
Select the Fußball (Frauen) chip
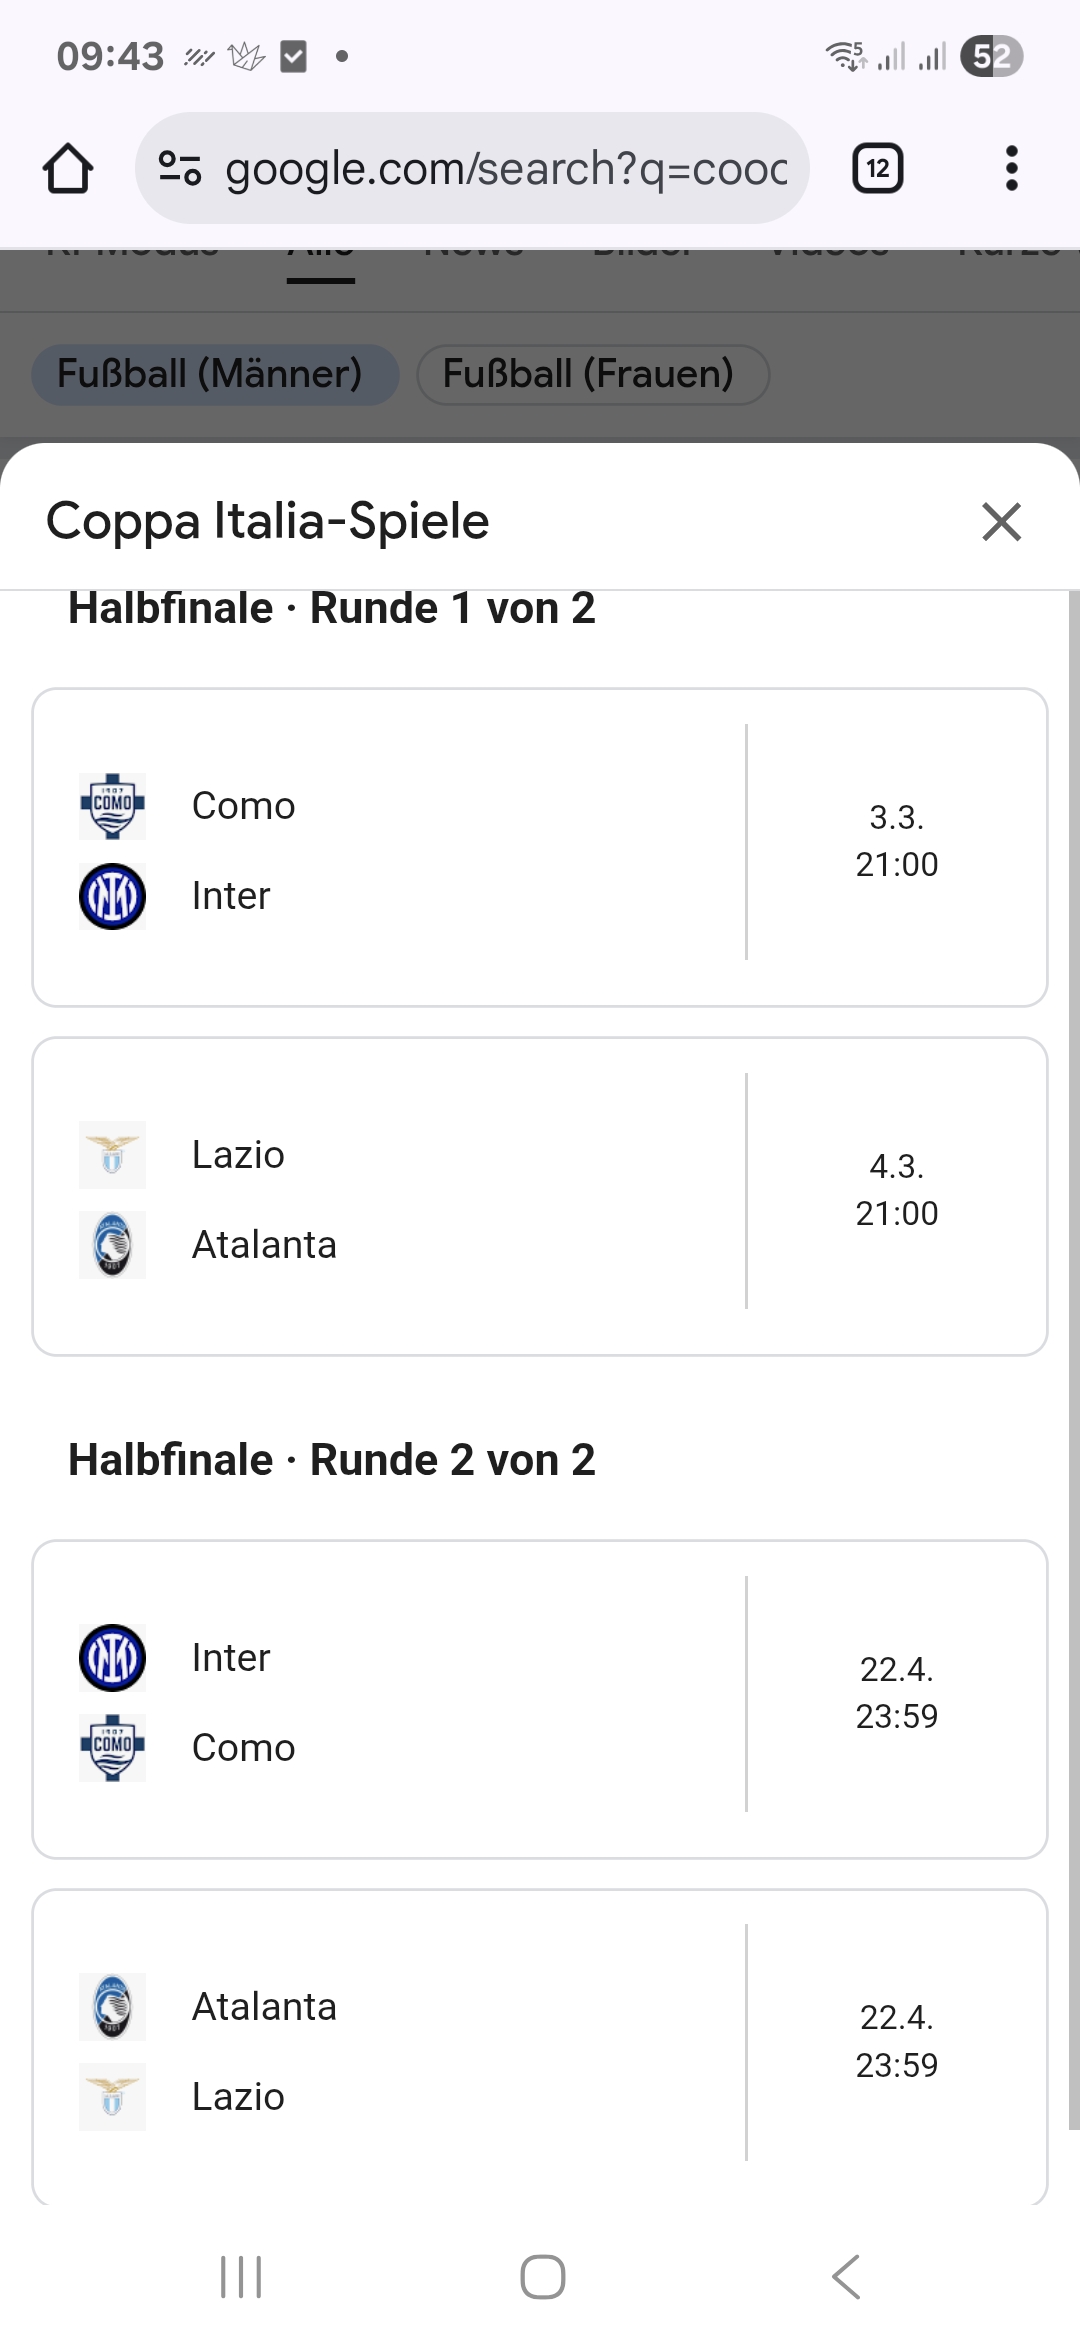592,375
